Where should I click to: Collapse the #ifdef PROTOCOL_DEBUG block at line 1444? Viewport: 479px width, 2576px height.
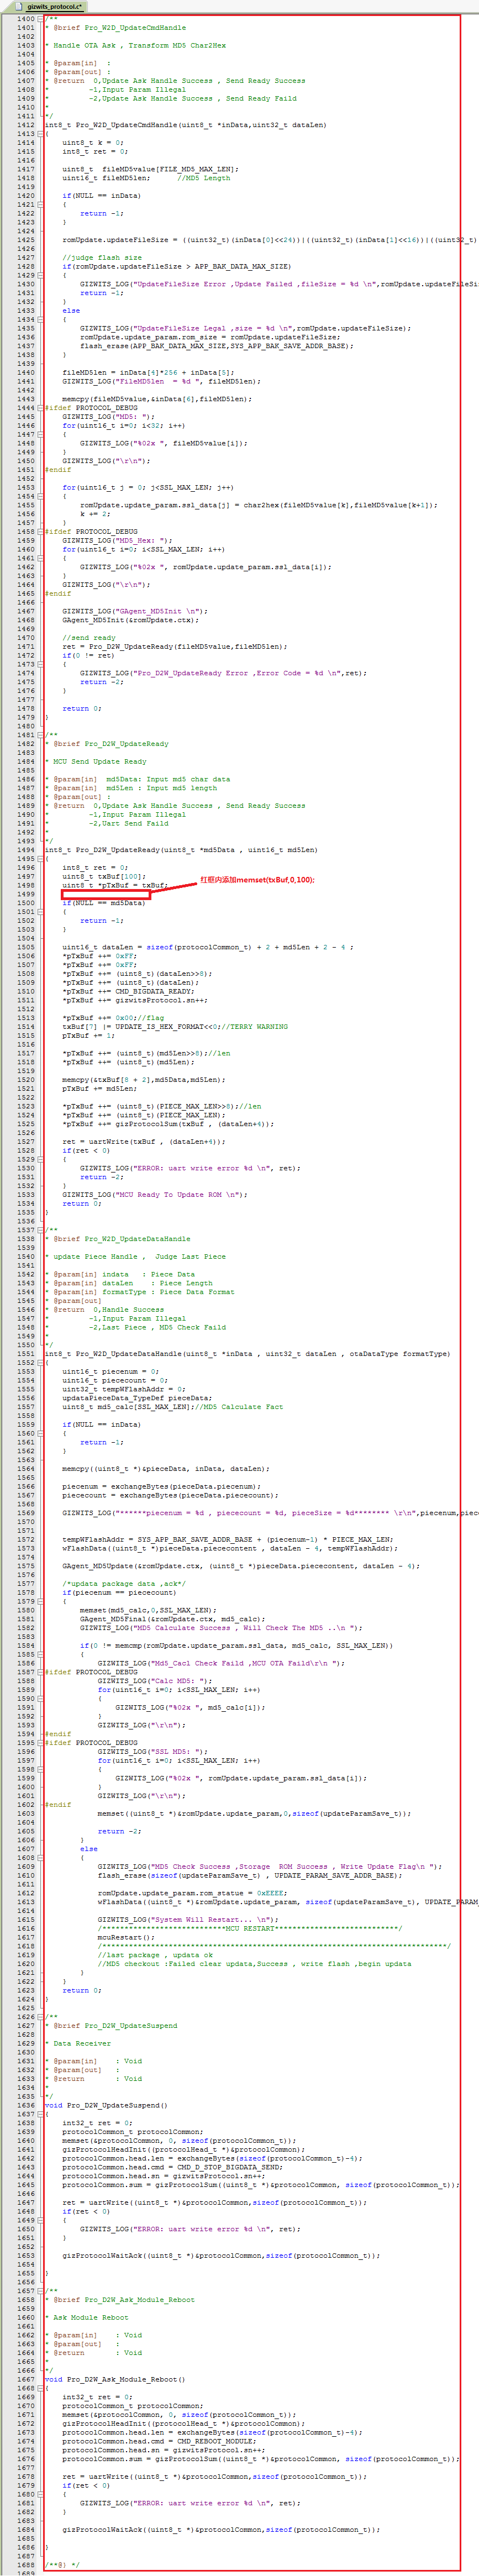(x=40, y=408)
